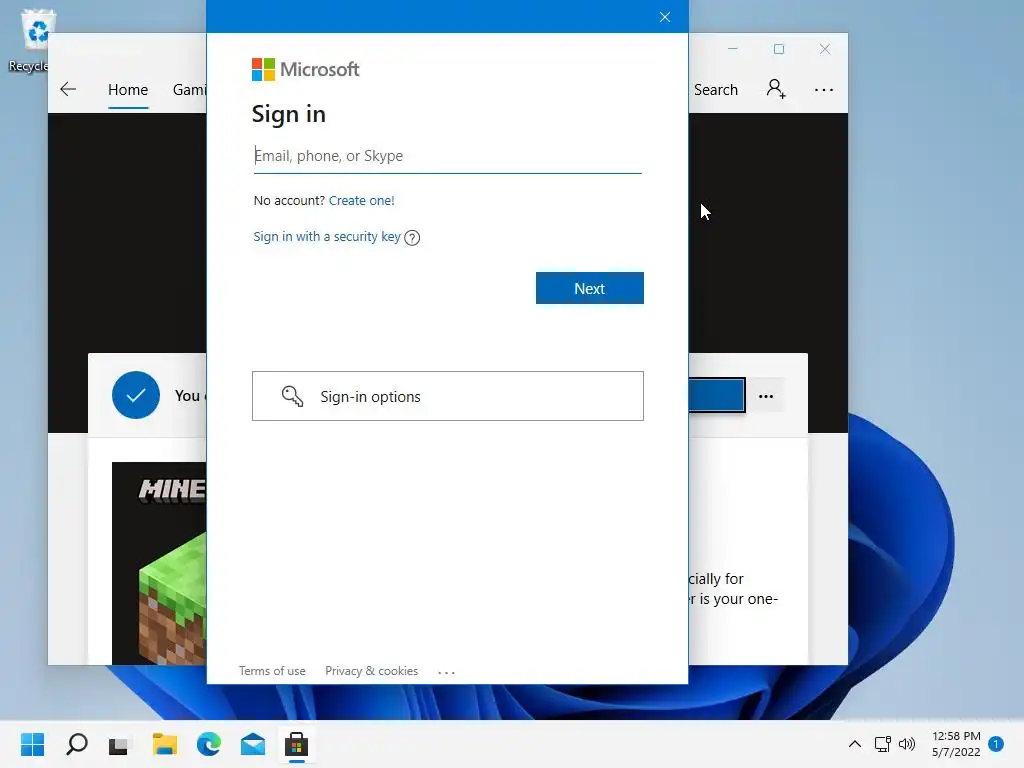Show hidden tray icons chevron
The height and width of the screenshot is (768, 1024).
click(x=854, y=744)
